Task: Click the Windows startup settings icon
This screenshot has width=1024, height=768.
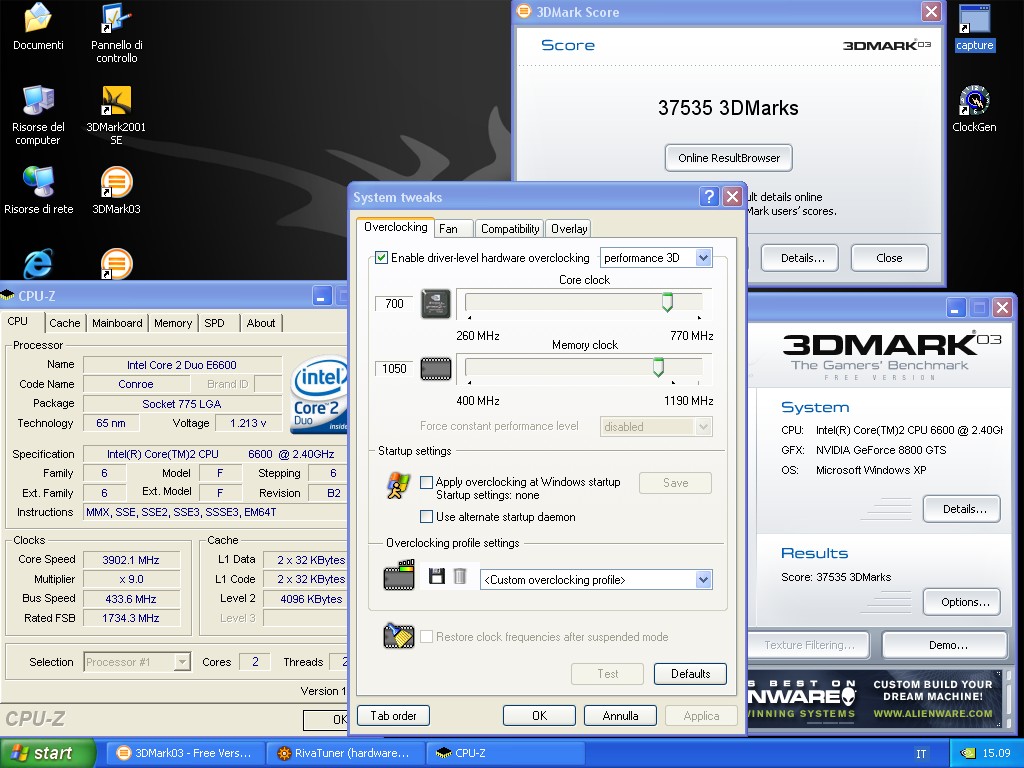Action: [398, 487]
